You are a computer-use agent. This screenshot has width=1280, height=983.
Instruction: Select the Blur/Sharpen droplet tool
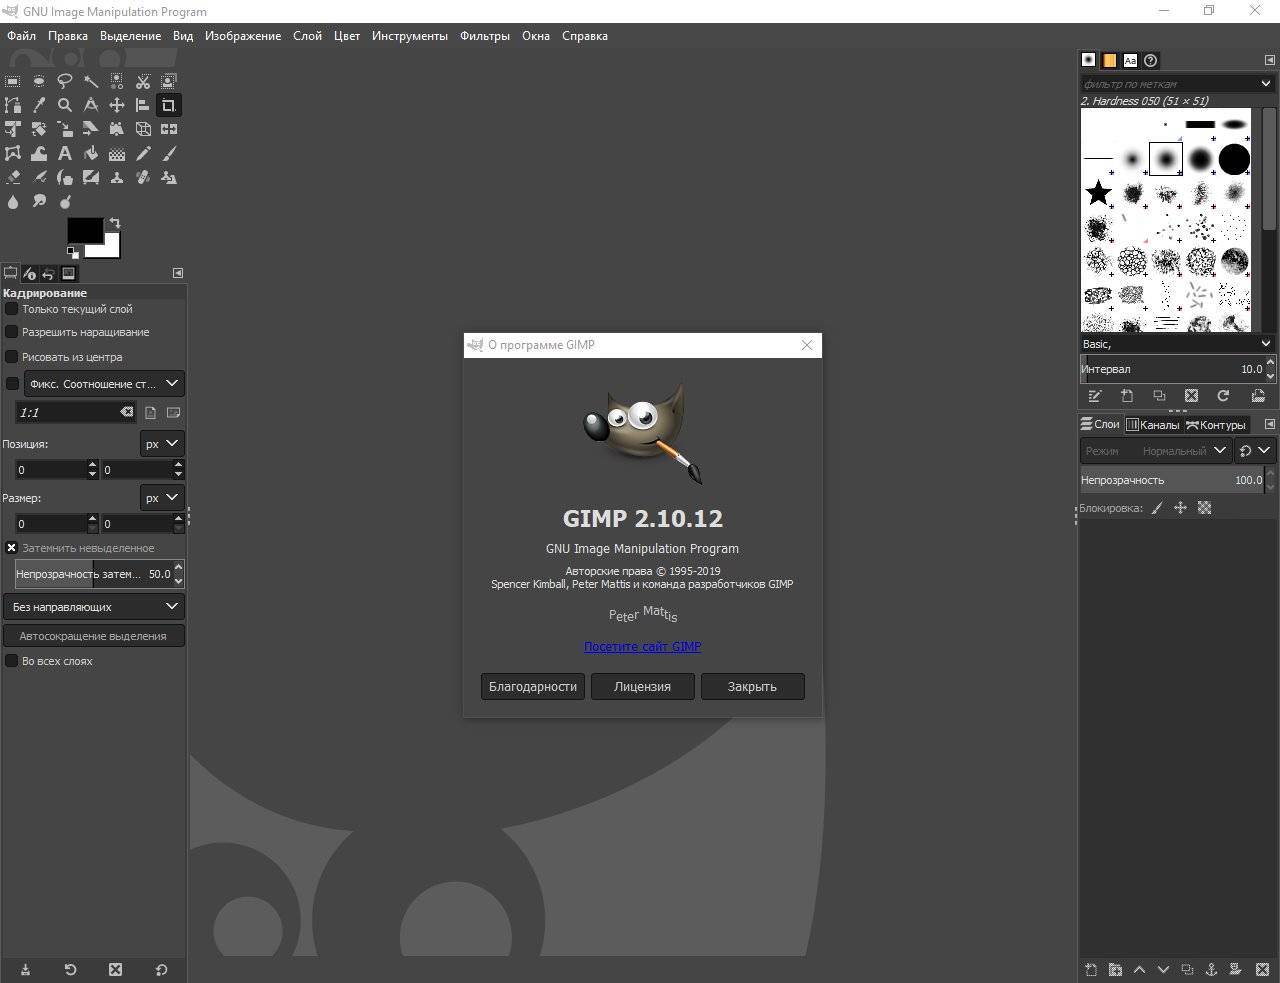[x=13, y=201]
